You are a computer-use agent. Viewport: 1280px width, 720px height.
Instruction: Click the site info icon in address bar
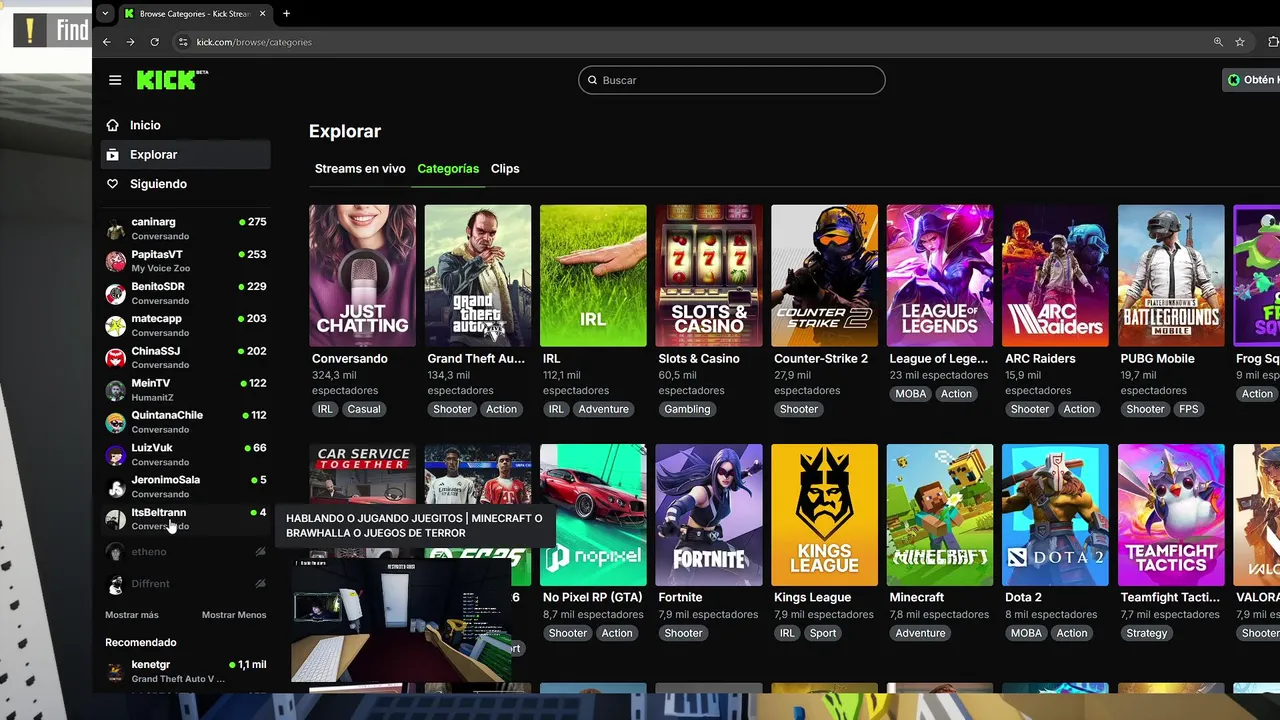coord(183,42)
